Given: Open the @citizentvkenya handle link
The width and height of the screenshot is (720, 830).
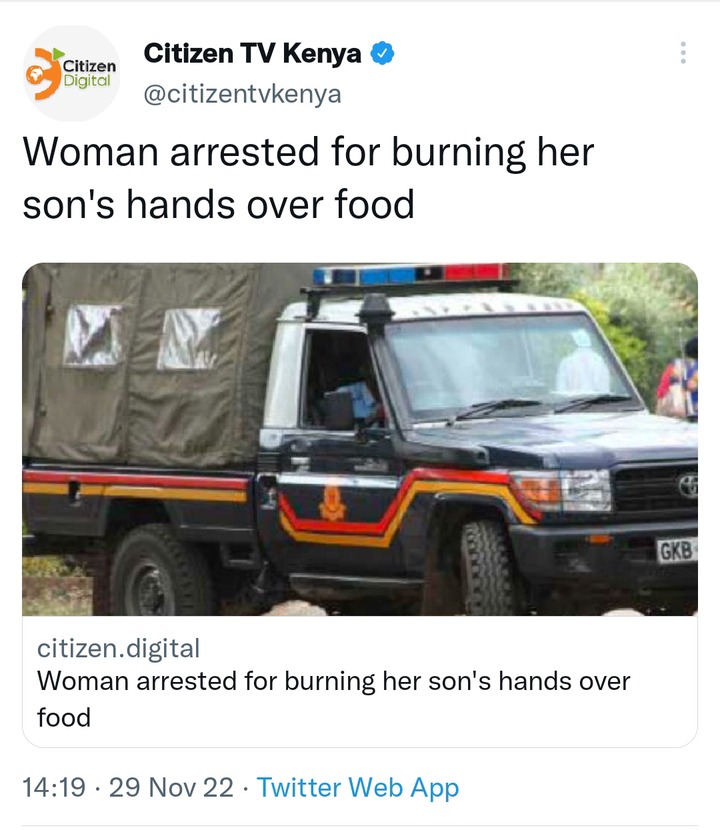Looking at the screenshot, I should click(242, 94).
